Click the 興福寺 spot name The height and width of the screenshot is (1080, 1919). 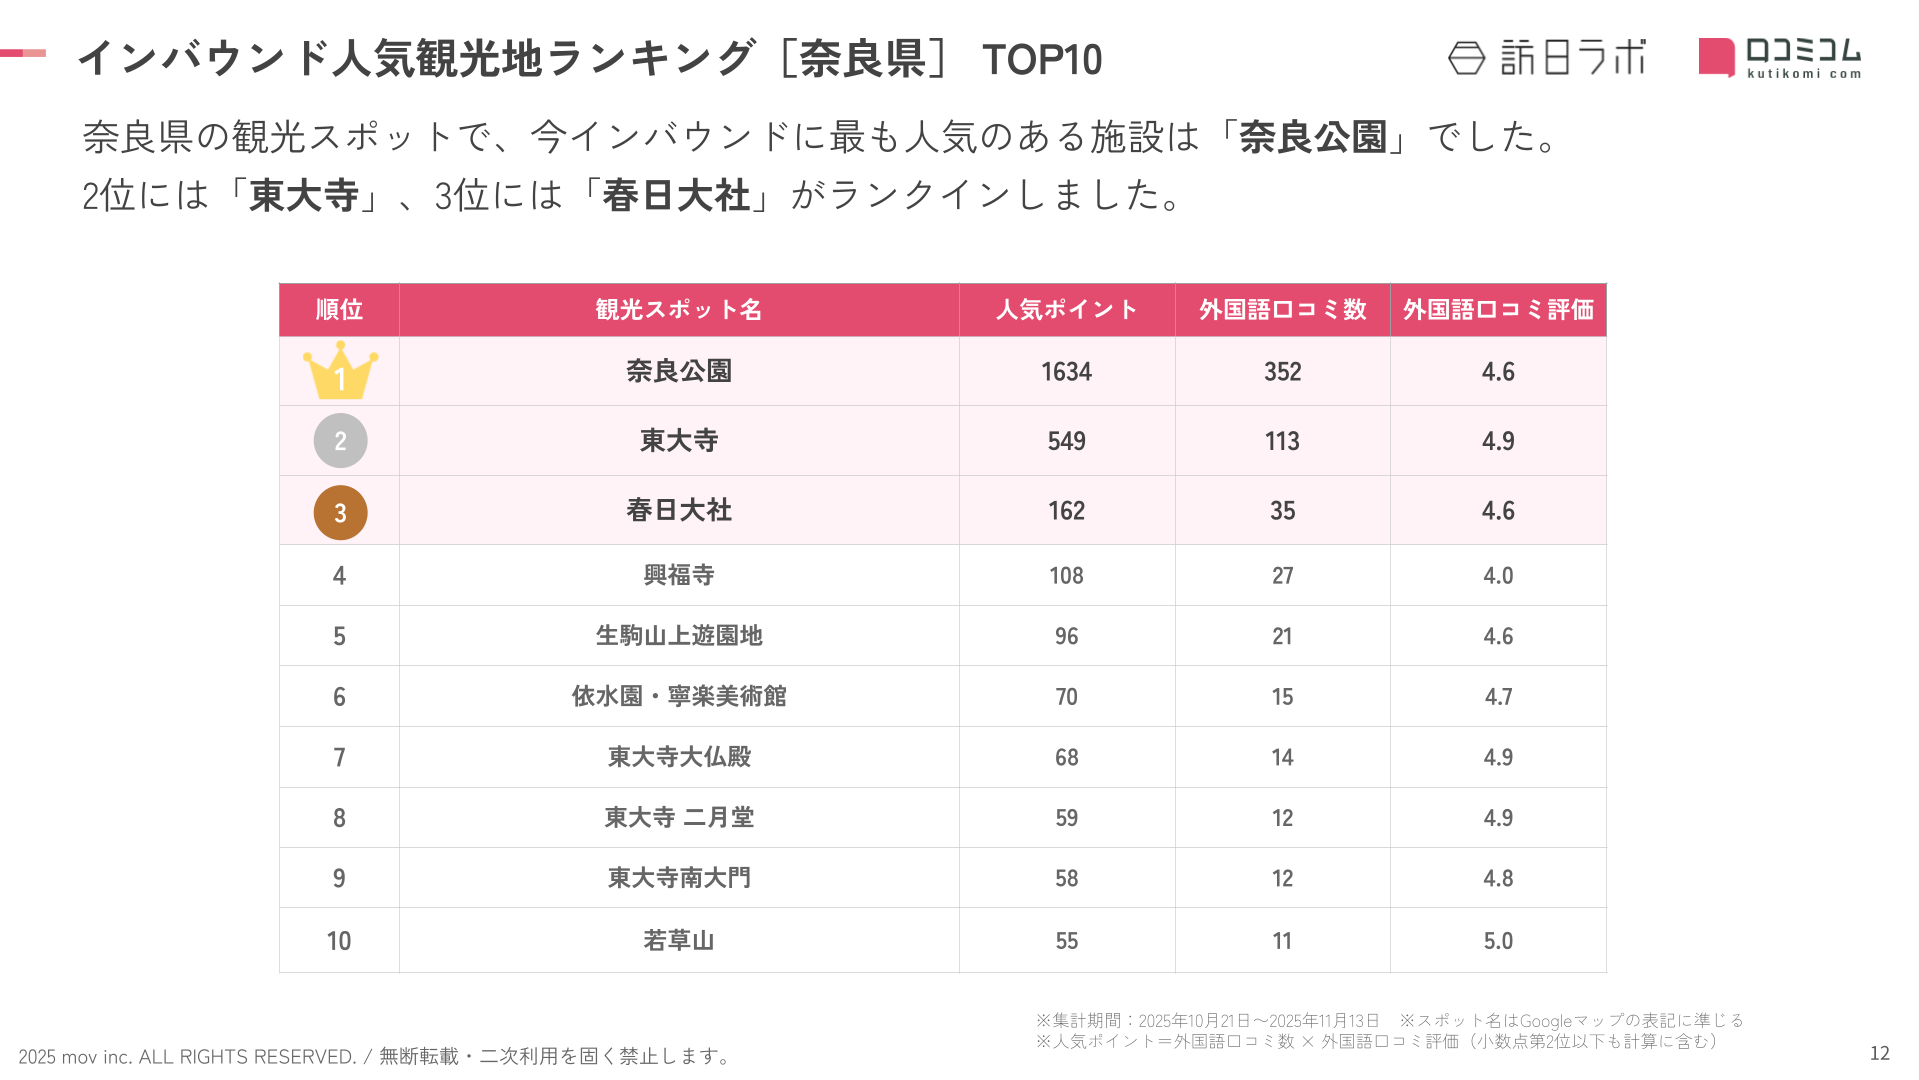[x=679, y=575]
